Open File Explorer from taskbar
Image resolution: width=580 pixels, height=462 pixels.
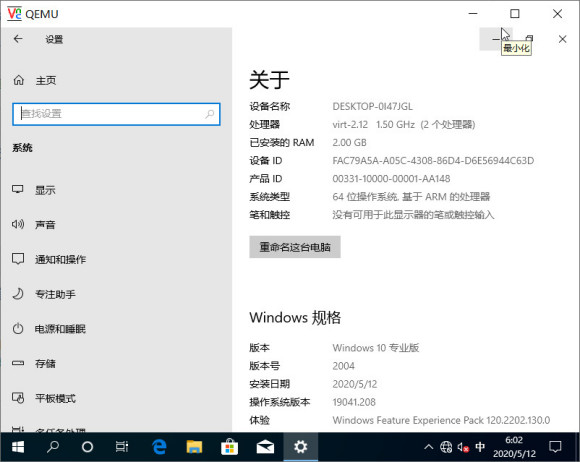click(x=194, y=447)
